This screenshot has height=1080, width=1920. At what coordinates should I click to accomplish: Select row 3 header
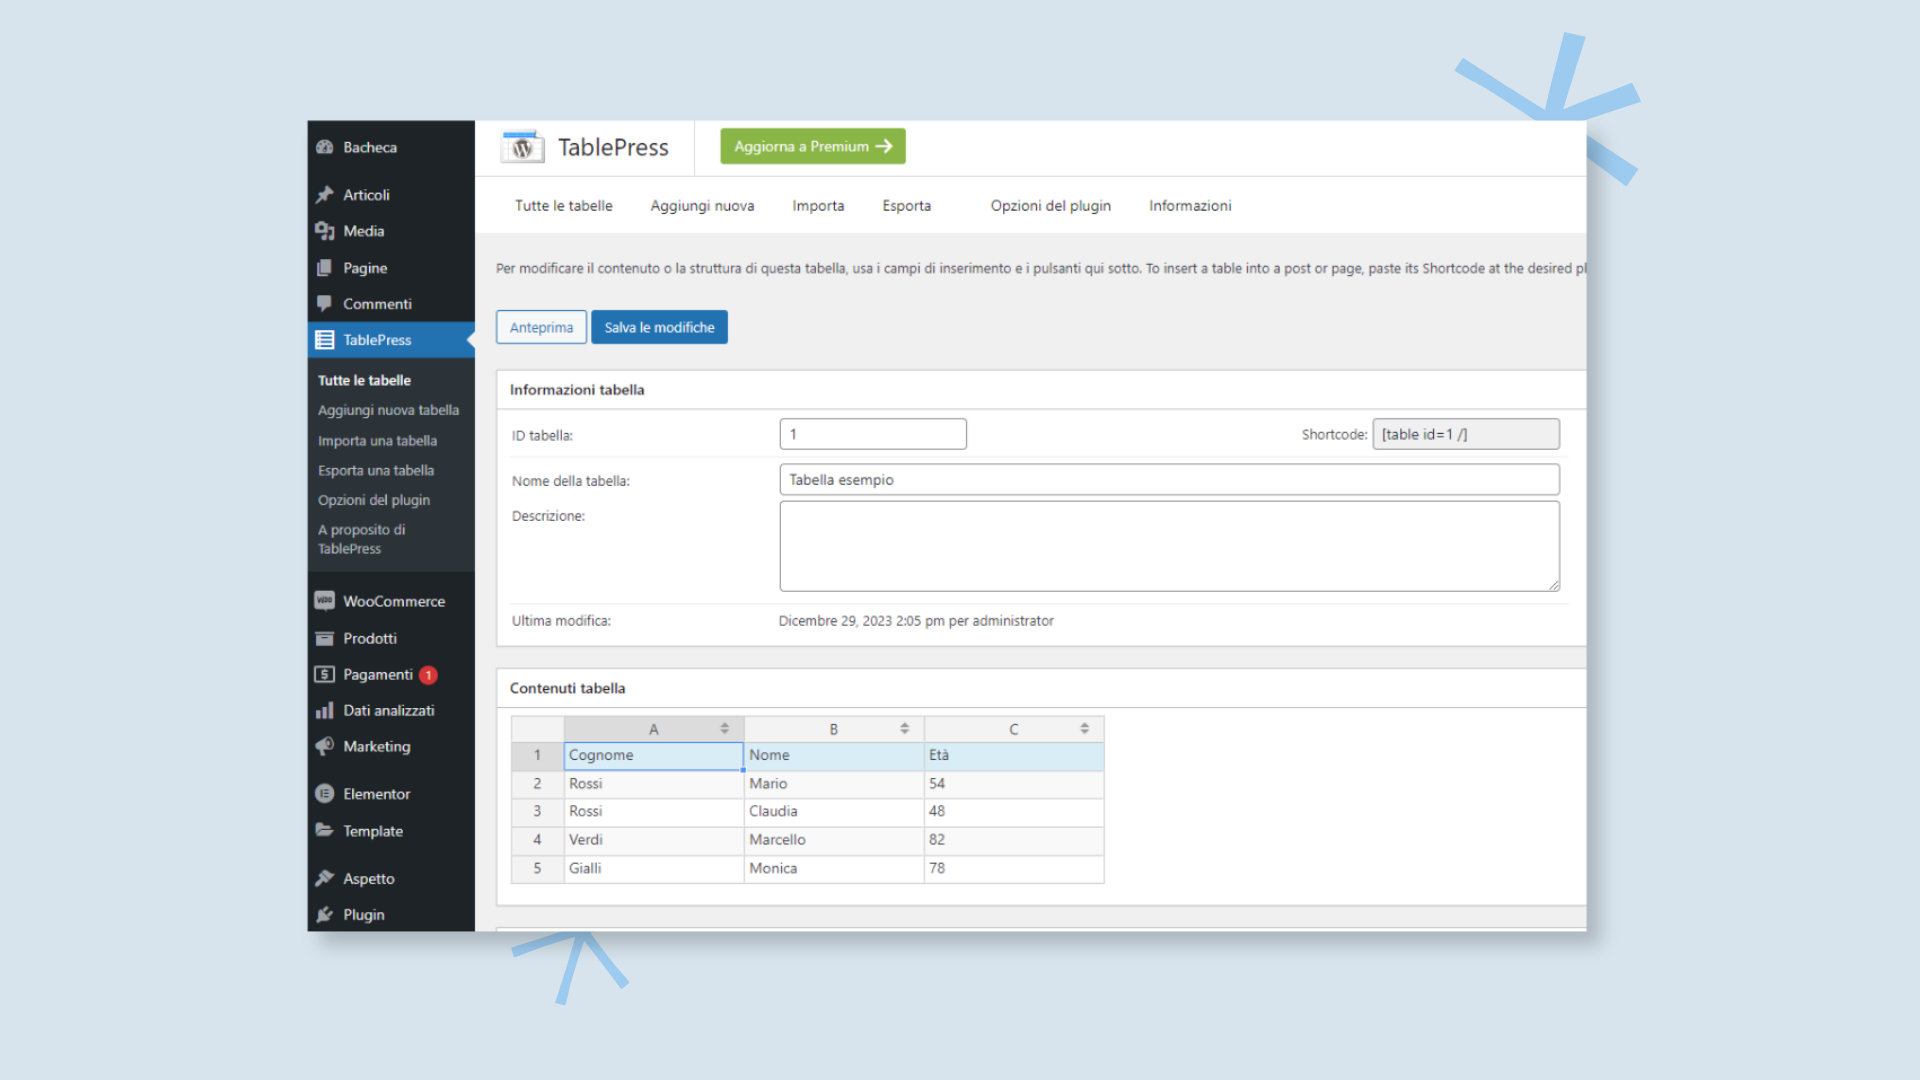coord(537,811)
